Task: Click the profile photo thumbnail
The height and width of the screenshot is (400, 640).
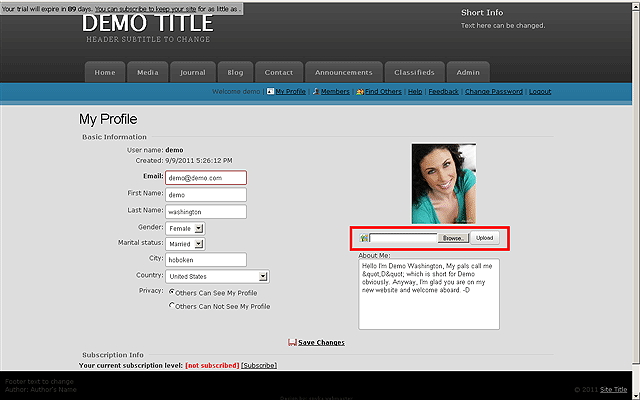Action: point(444,183)
